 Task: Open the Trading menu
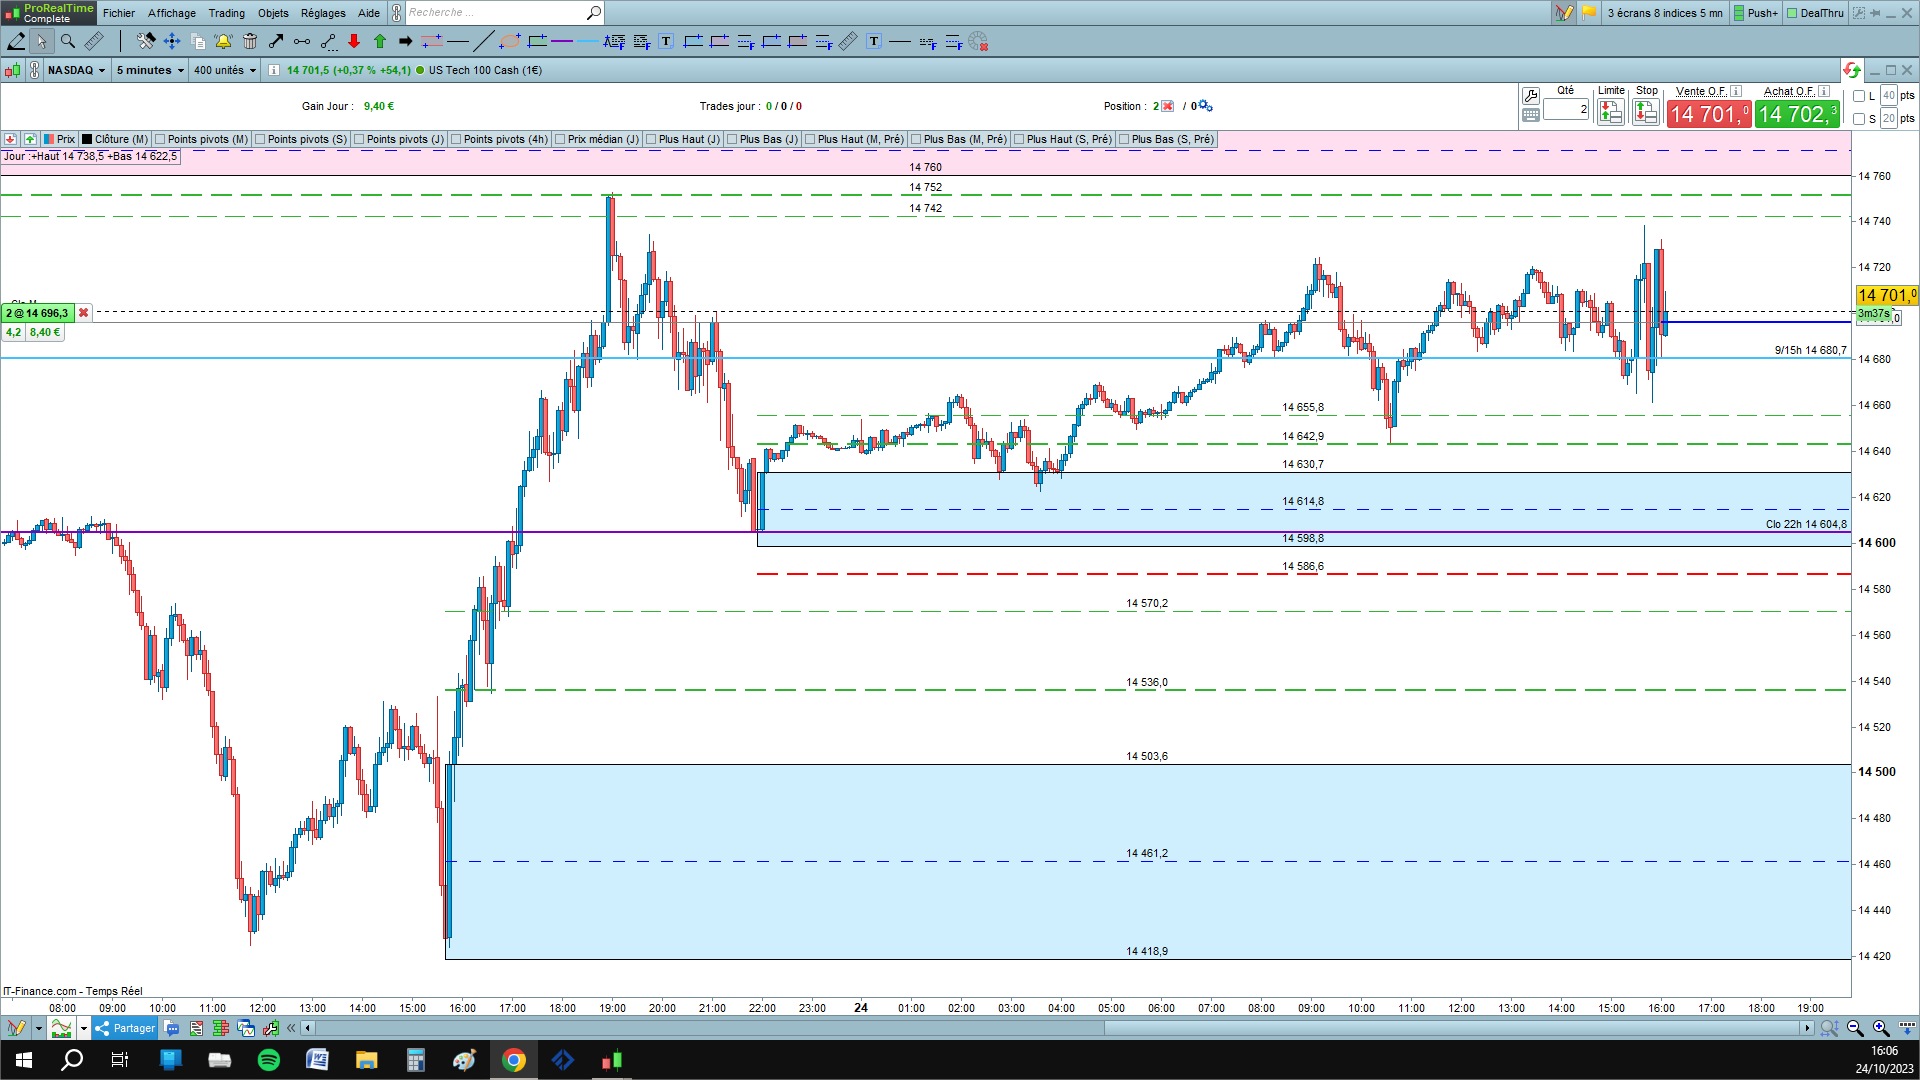coord(226,13)
